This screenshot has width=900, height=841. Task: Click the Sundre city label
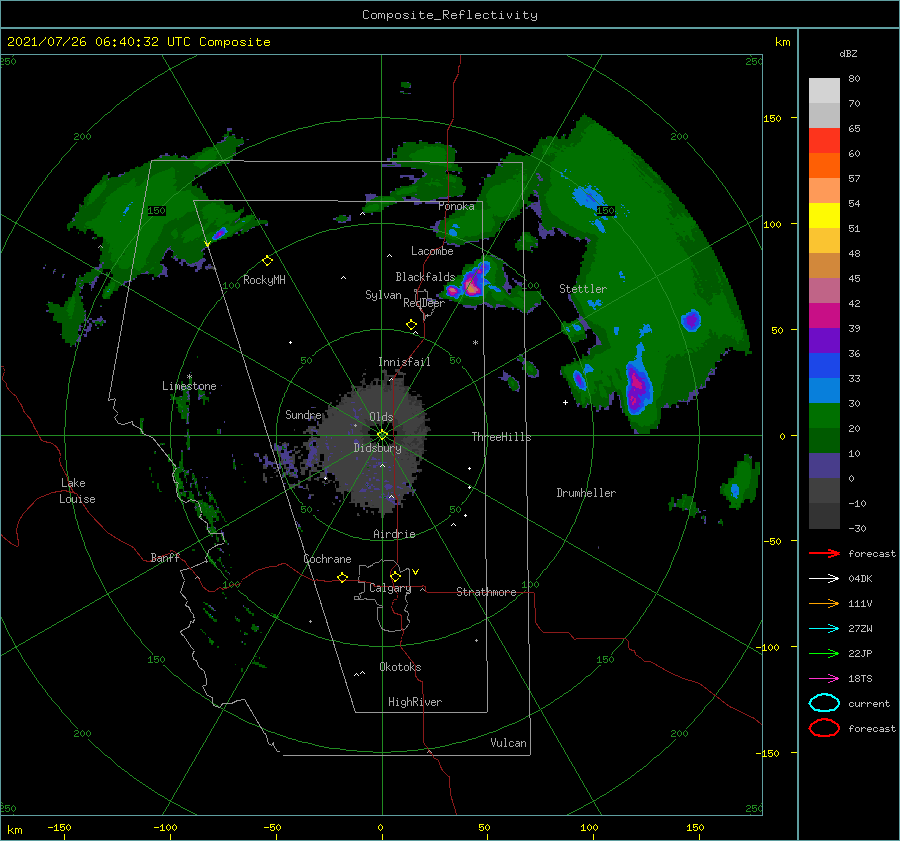(x=303, y=414)
